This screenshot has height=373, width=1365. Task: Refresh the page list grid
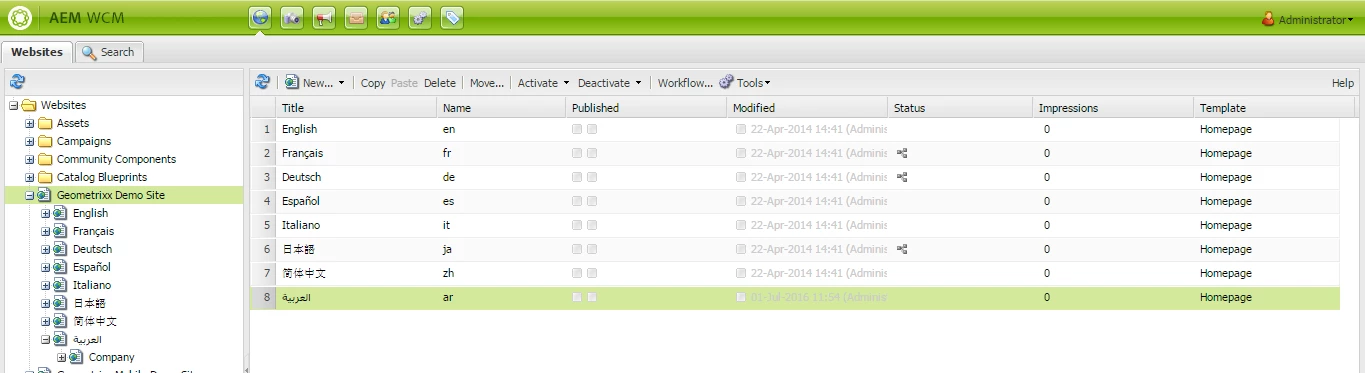point(262,82)
